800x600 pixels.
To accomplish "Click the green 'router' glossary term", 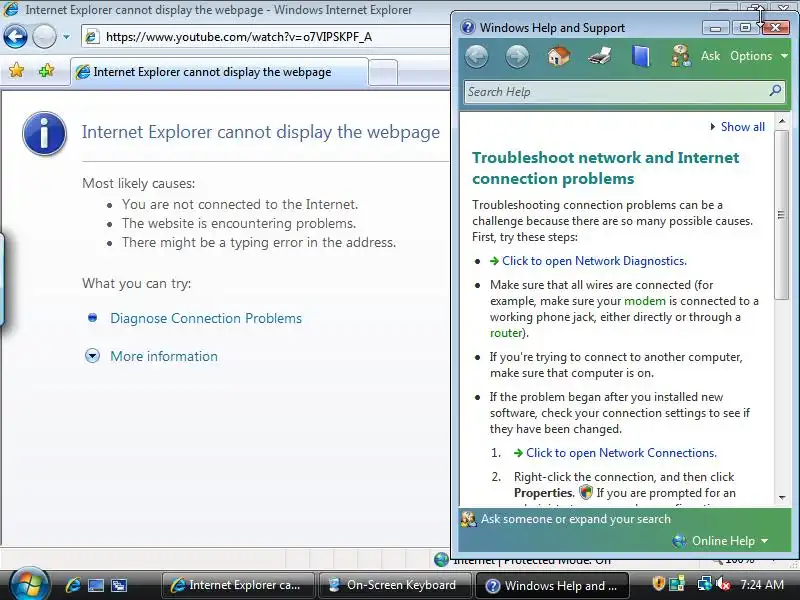I will coord(506,333).
